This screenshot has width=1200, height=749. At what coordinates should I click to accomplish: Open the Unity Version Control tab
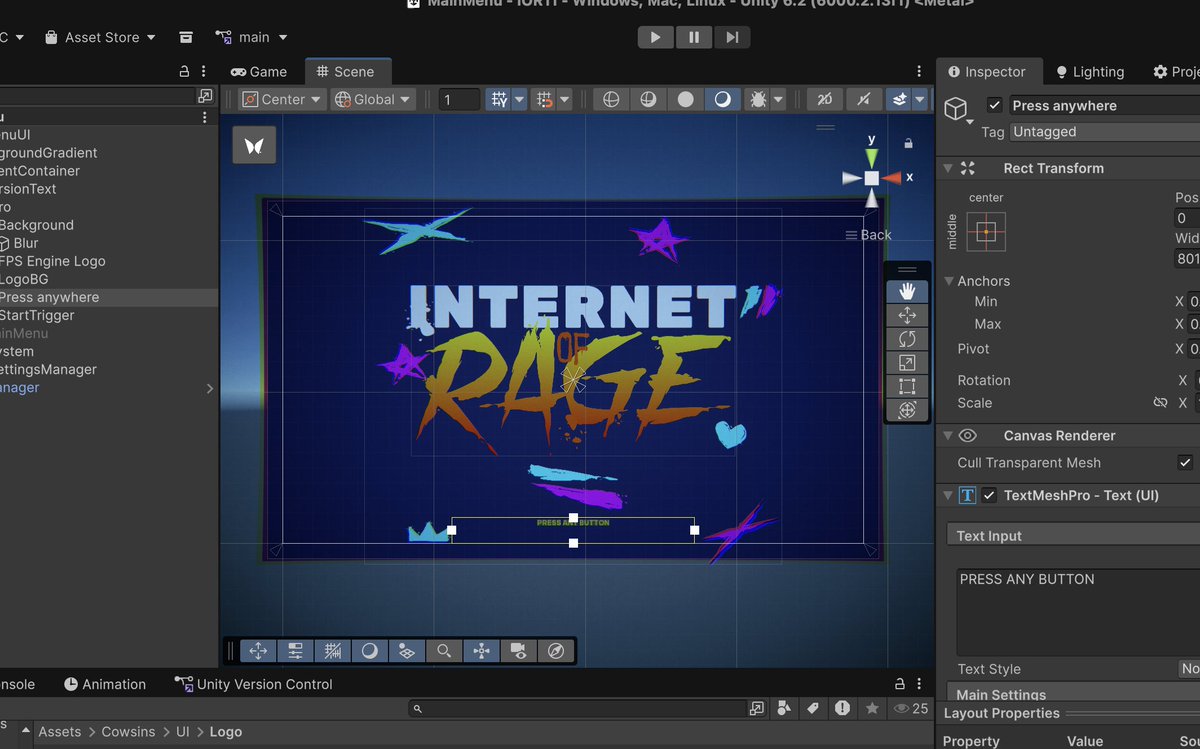coord(254,684)
